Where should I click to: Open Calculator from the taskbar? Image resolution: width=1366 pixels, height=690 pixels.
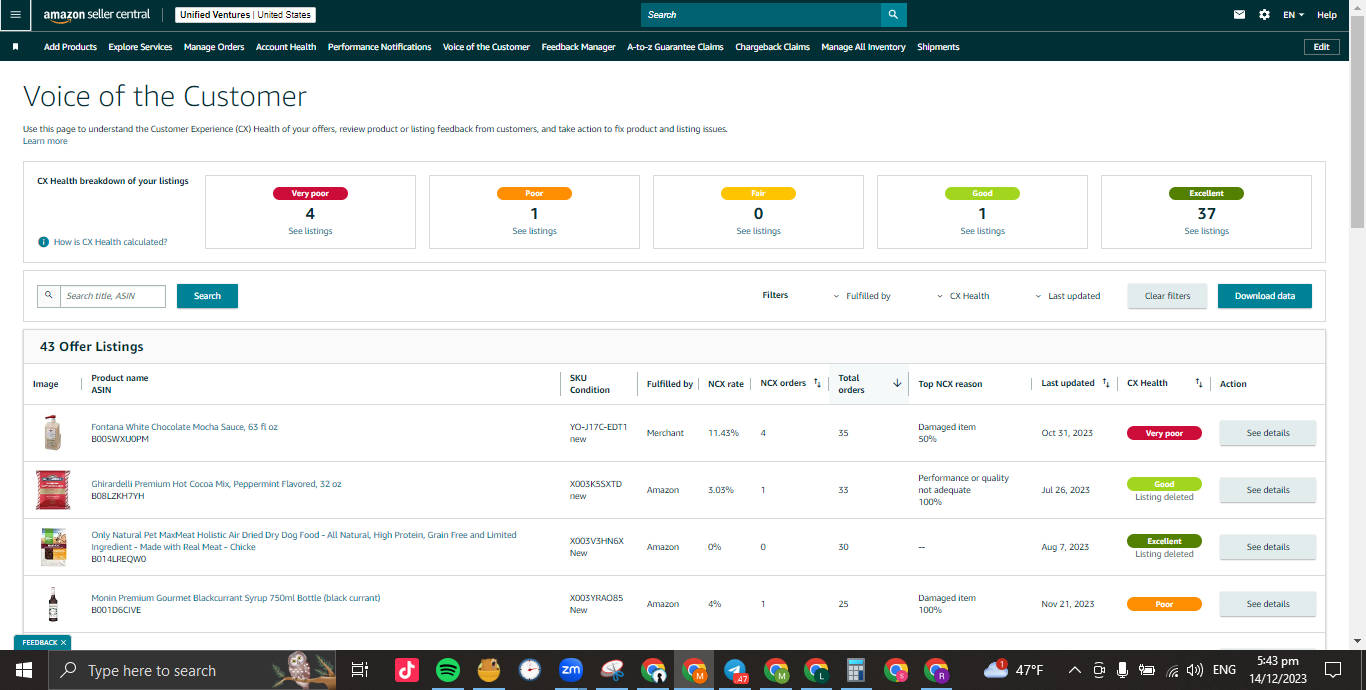pyautogui.click(x=855, y=670)
